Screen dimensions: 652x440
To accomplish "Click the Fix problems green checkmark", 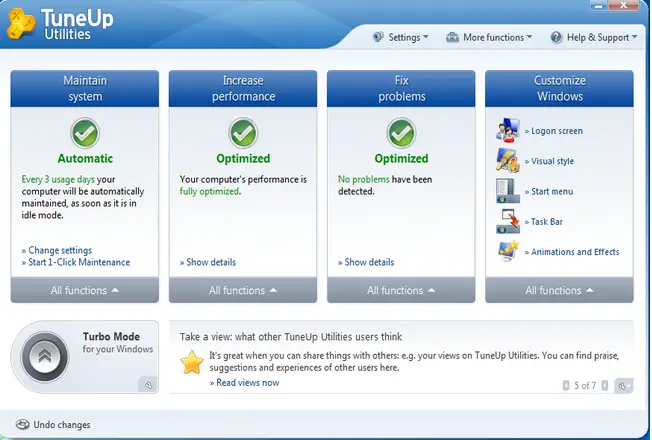I will 401,133.
